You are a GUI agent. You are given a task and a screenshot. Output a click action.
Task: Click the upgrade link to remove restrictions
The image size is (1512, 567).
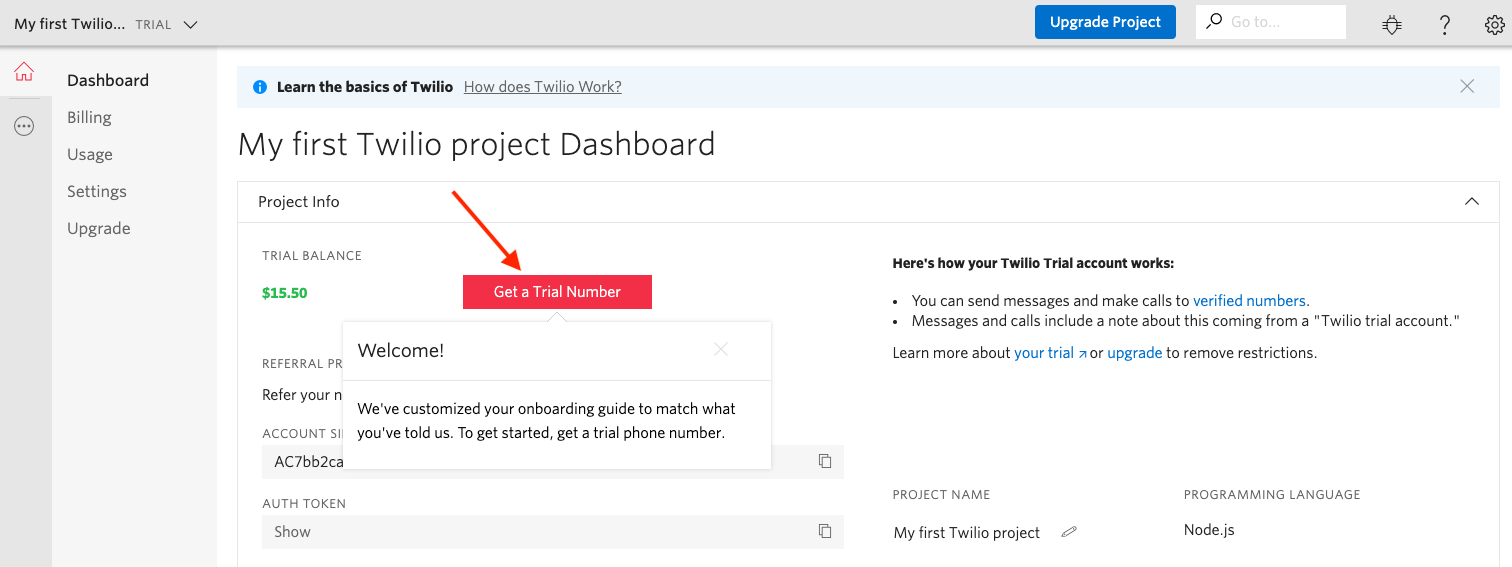tap(1134, 353)
